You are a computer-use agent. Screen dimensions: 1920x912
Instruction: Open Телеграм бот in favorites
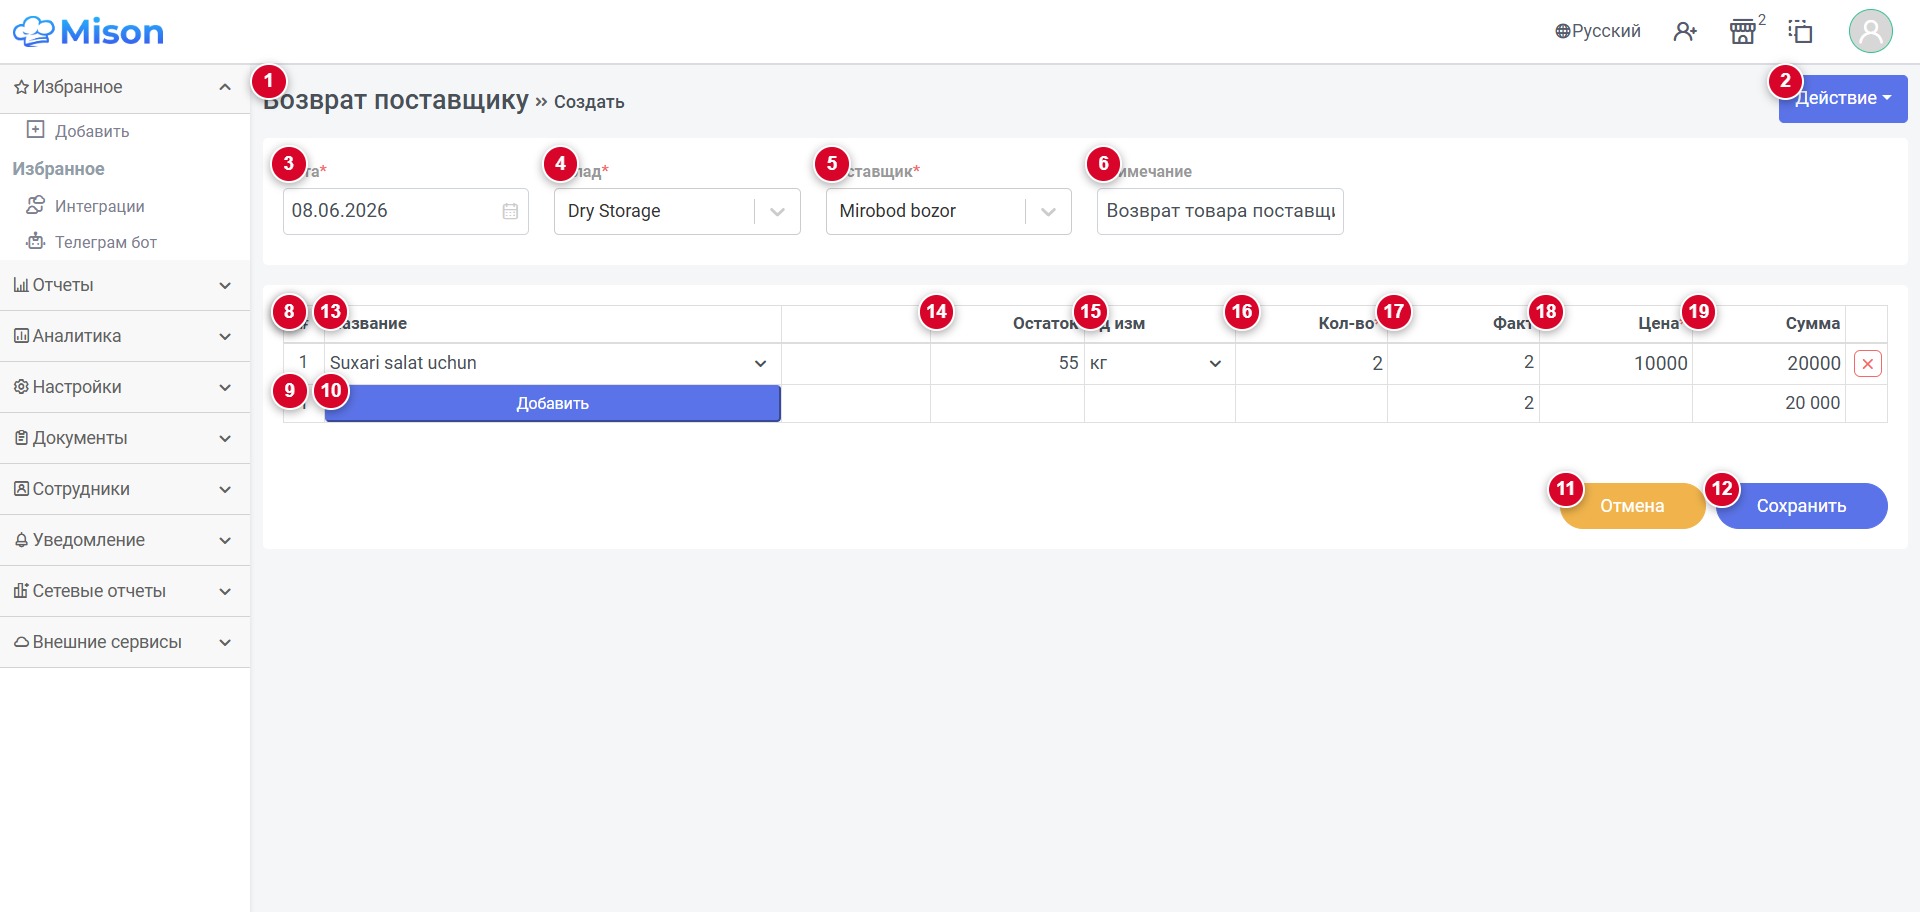tap(105, 242)
